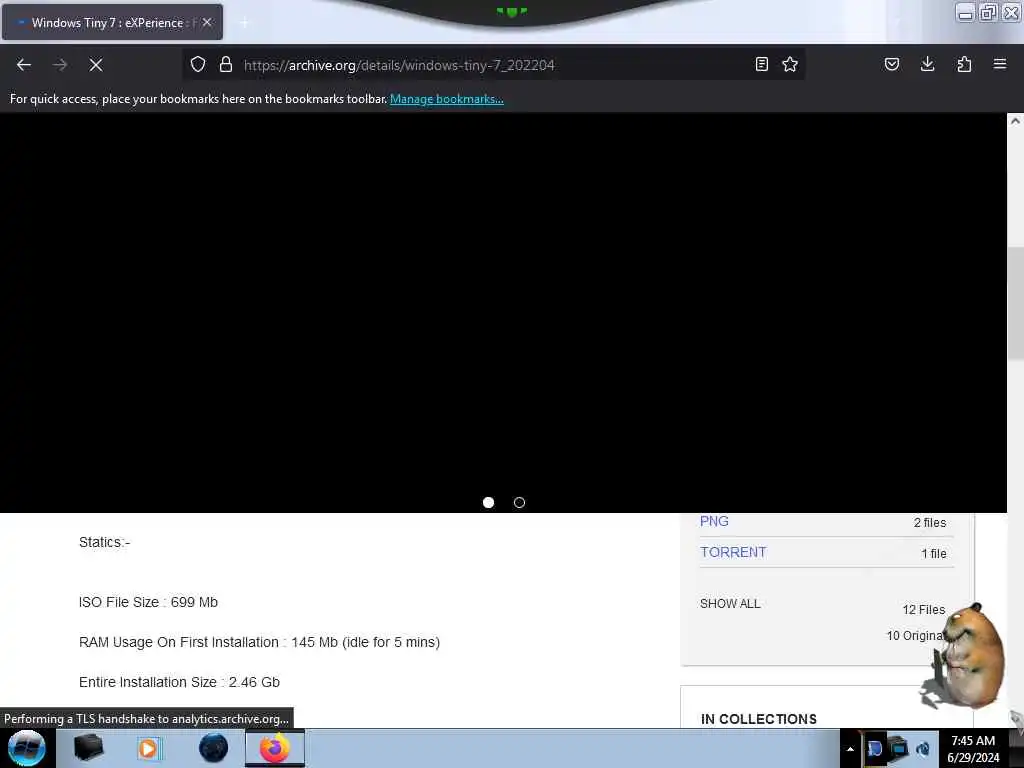1024x768 pixels.
Task: Click the '2 files' count
Action: [x=930, y=522]
